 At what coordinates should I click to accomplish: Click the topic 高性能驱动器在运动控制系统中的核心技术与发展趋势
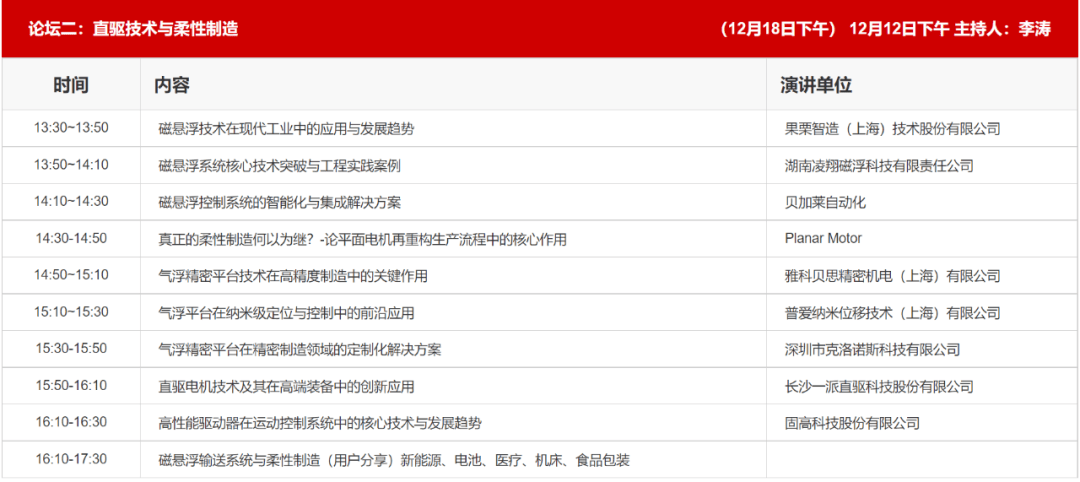click(x=320, y=423)
